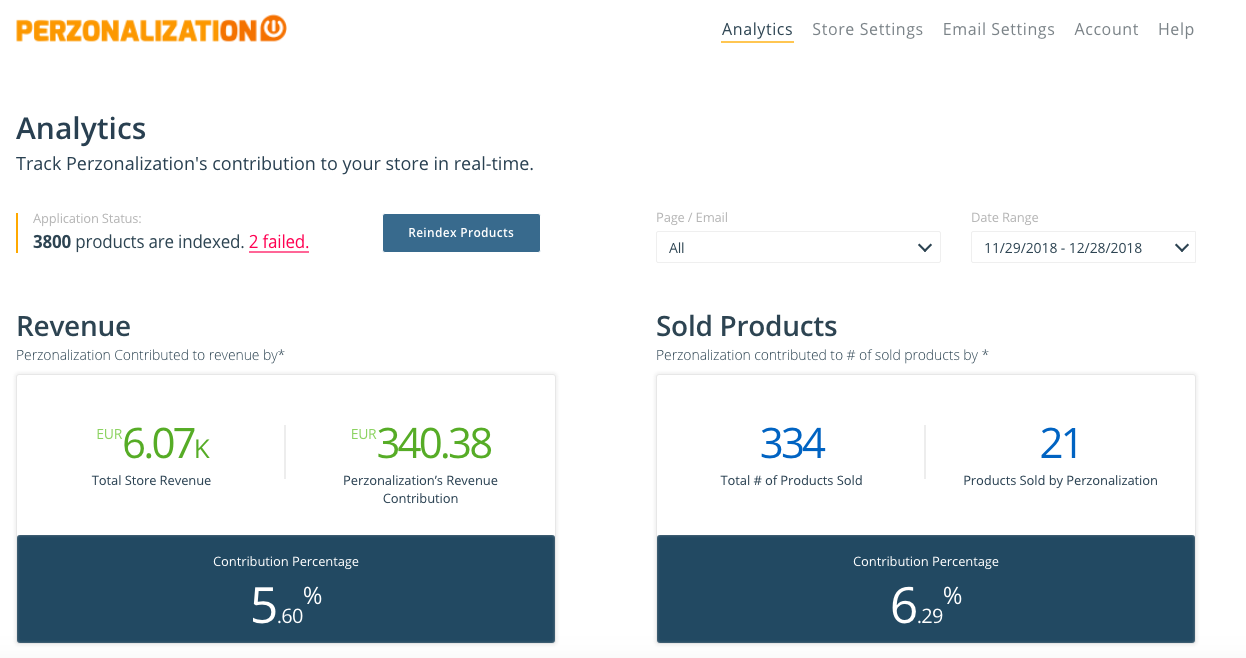Click the EUR 340.38 revenue contribution value
Screen dimensions: 1246x658
pos(421,443)
